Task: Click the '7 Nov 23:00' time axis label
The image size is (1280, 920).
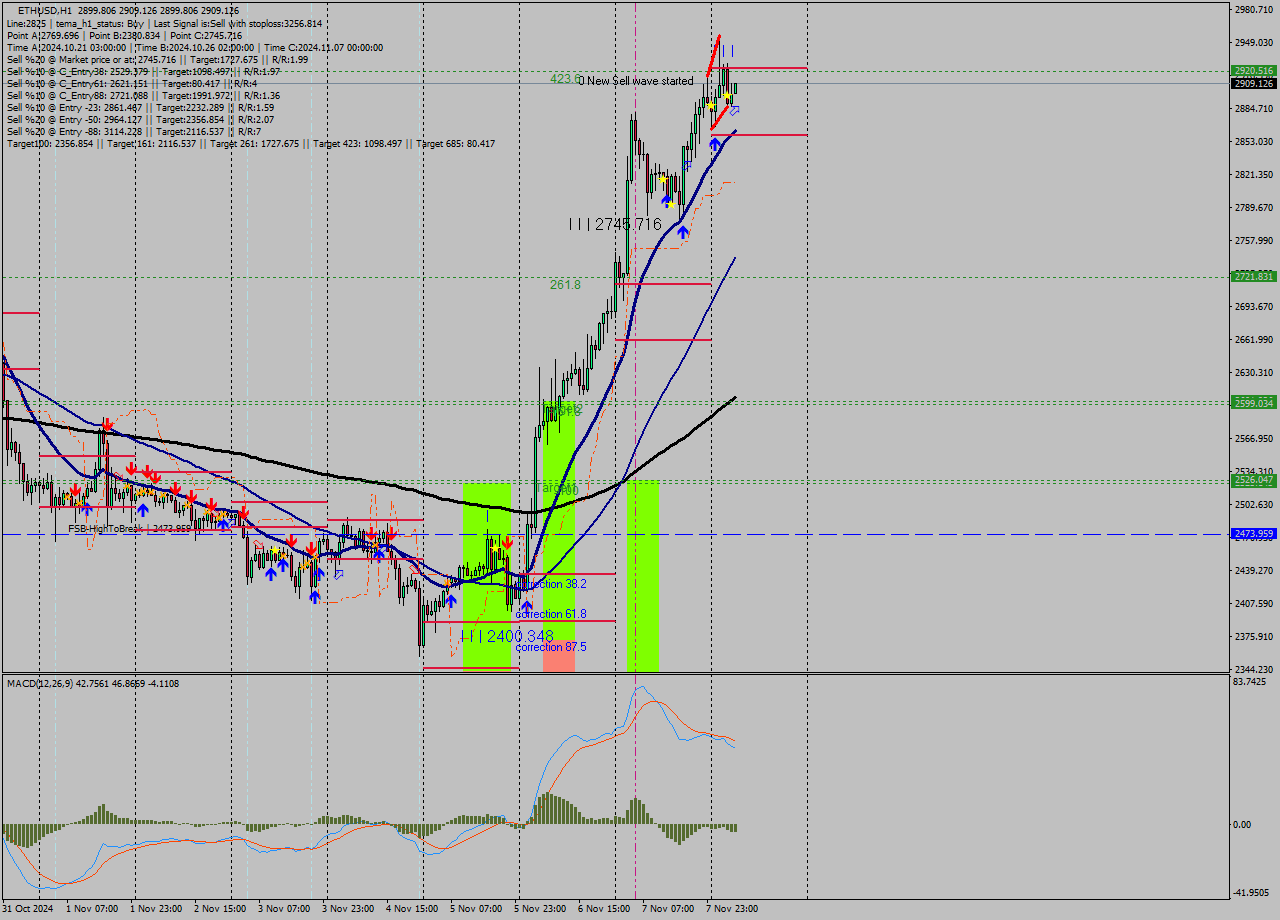Action: pyautogui.click(x=731, y=909)
